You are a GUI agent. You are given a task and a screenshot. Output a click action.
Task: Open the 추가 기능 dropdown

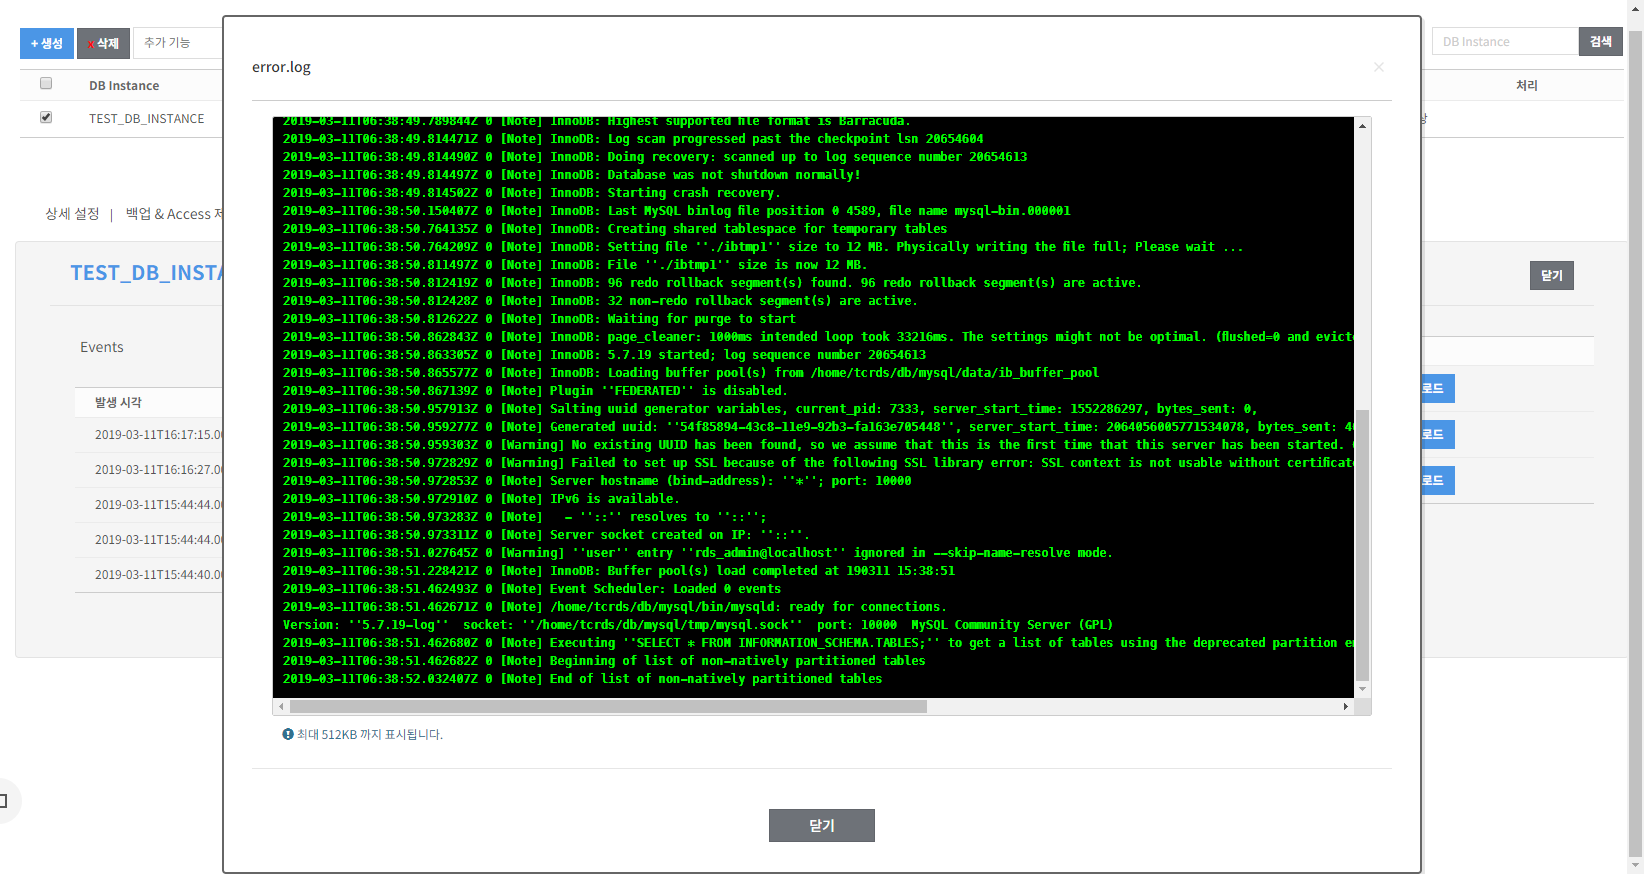point(178,43)
